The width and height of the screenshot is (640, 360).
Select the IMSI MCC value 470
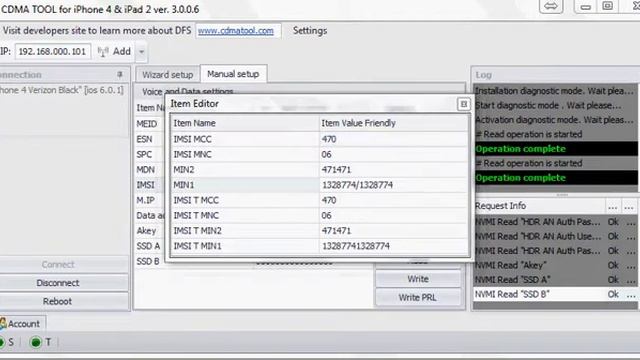tap(329, 139)
